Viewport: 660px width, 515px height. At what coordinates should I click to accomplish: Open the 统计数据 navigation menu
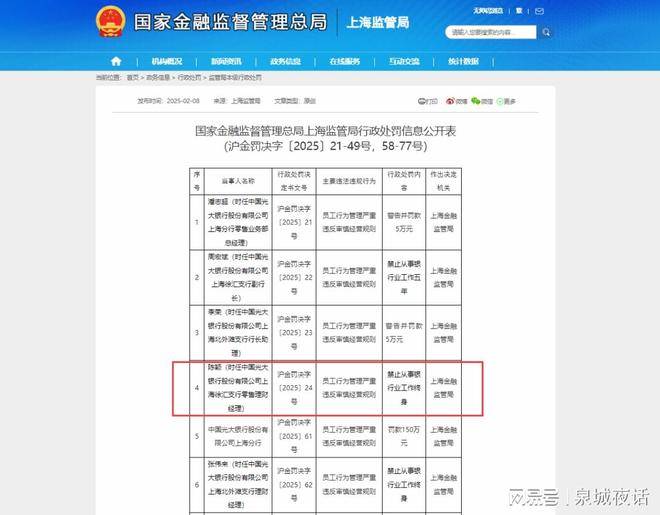pos(463,61)
